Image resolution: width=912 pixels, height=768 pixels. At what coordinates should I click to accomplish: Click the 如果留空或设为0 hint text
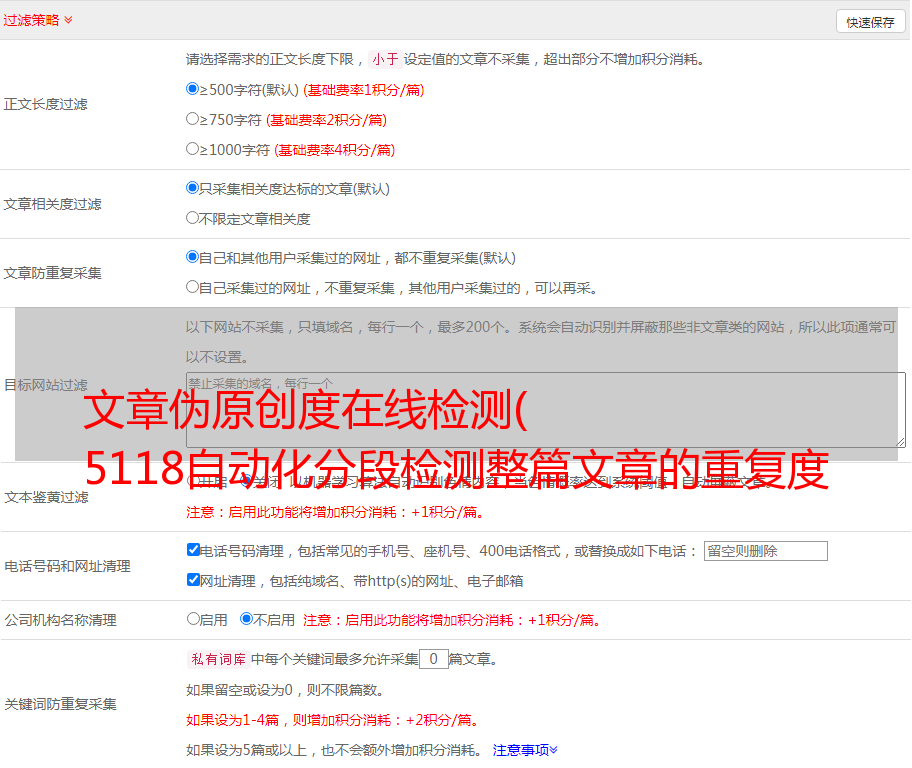tap(285, 690)
